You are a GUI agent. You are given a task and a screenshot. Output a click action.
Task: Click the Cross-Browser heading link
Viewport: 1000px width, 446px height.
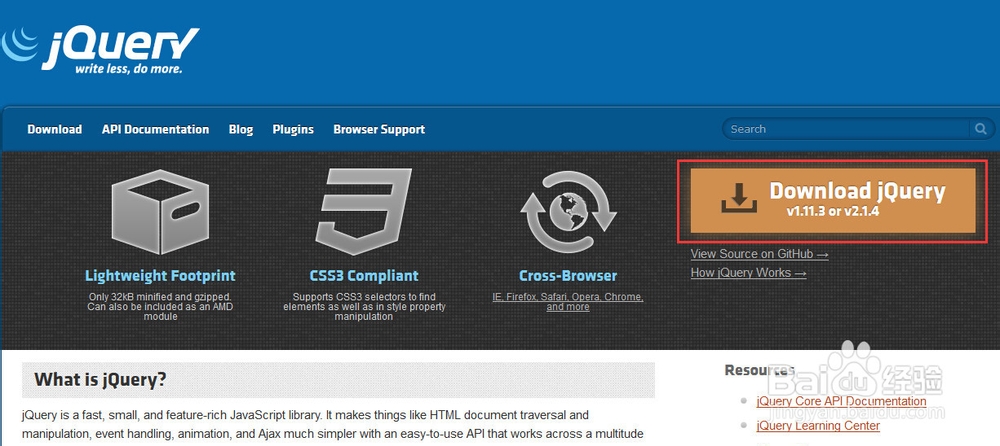[568, 276]
